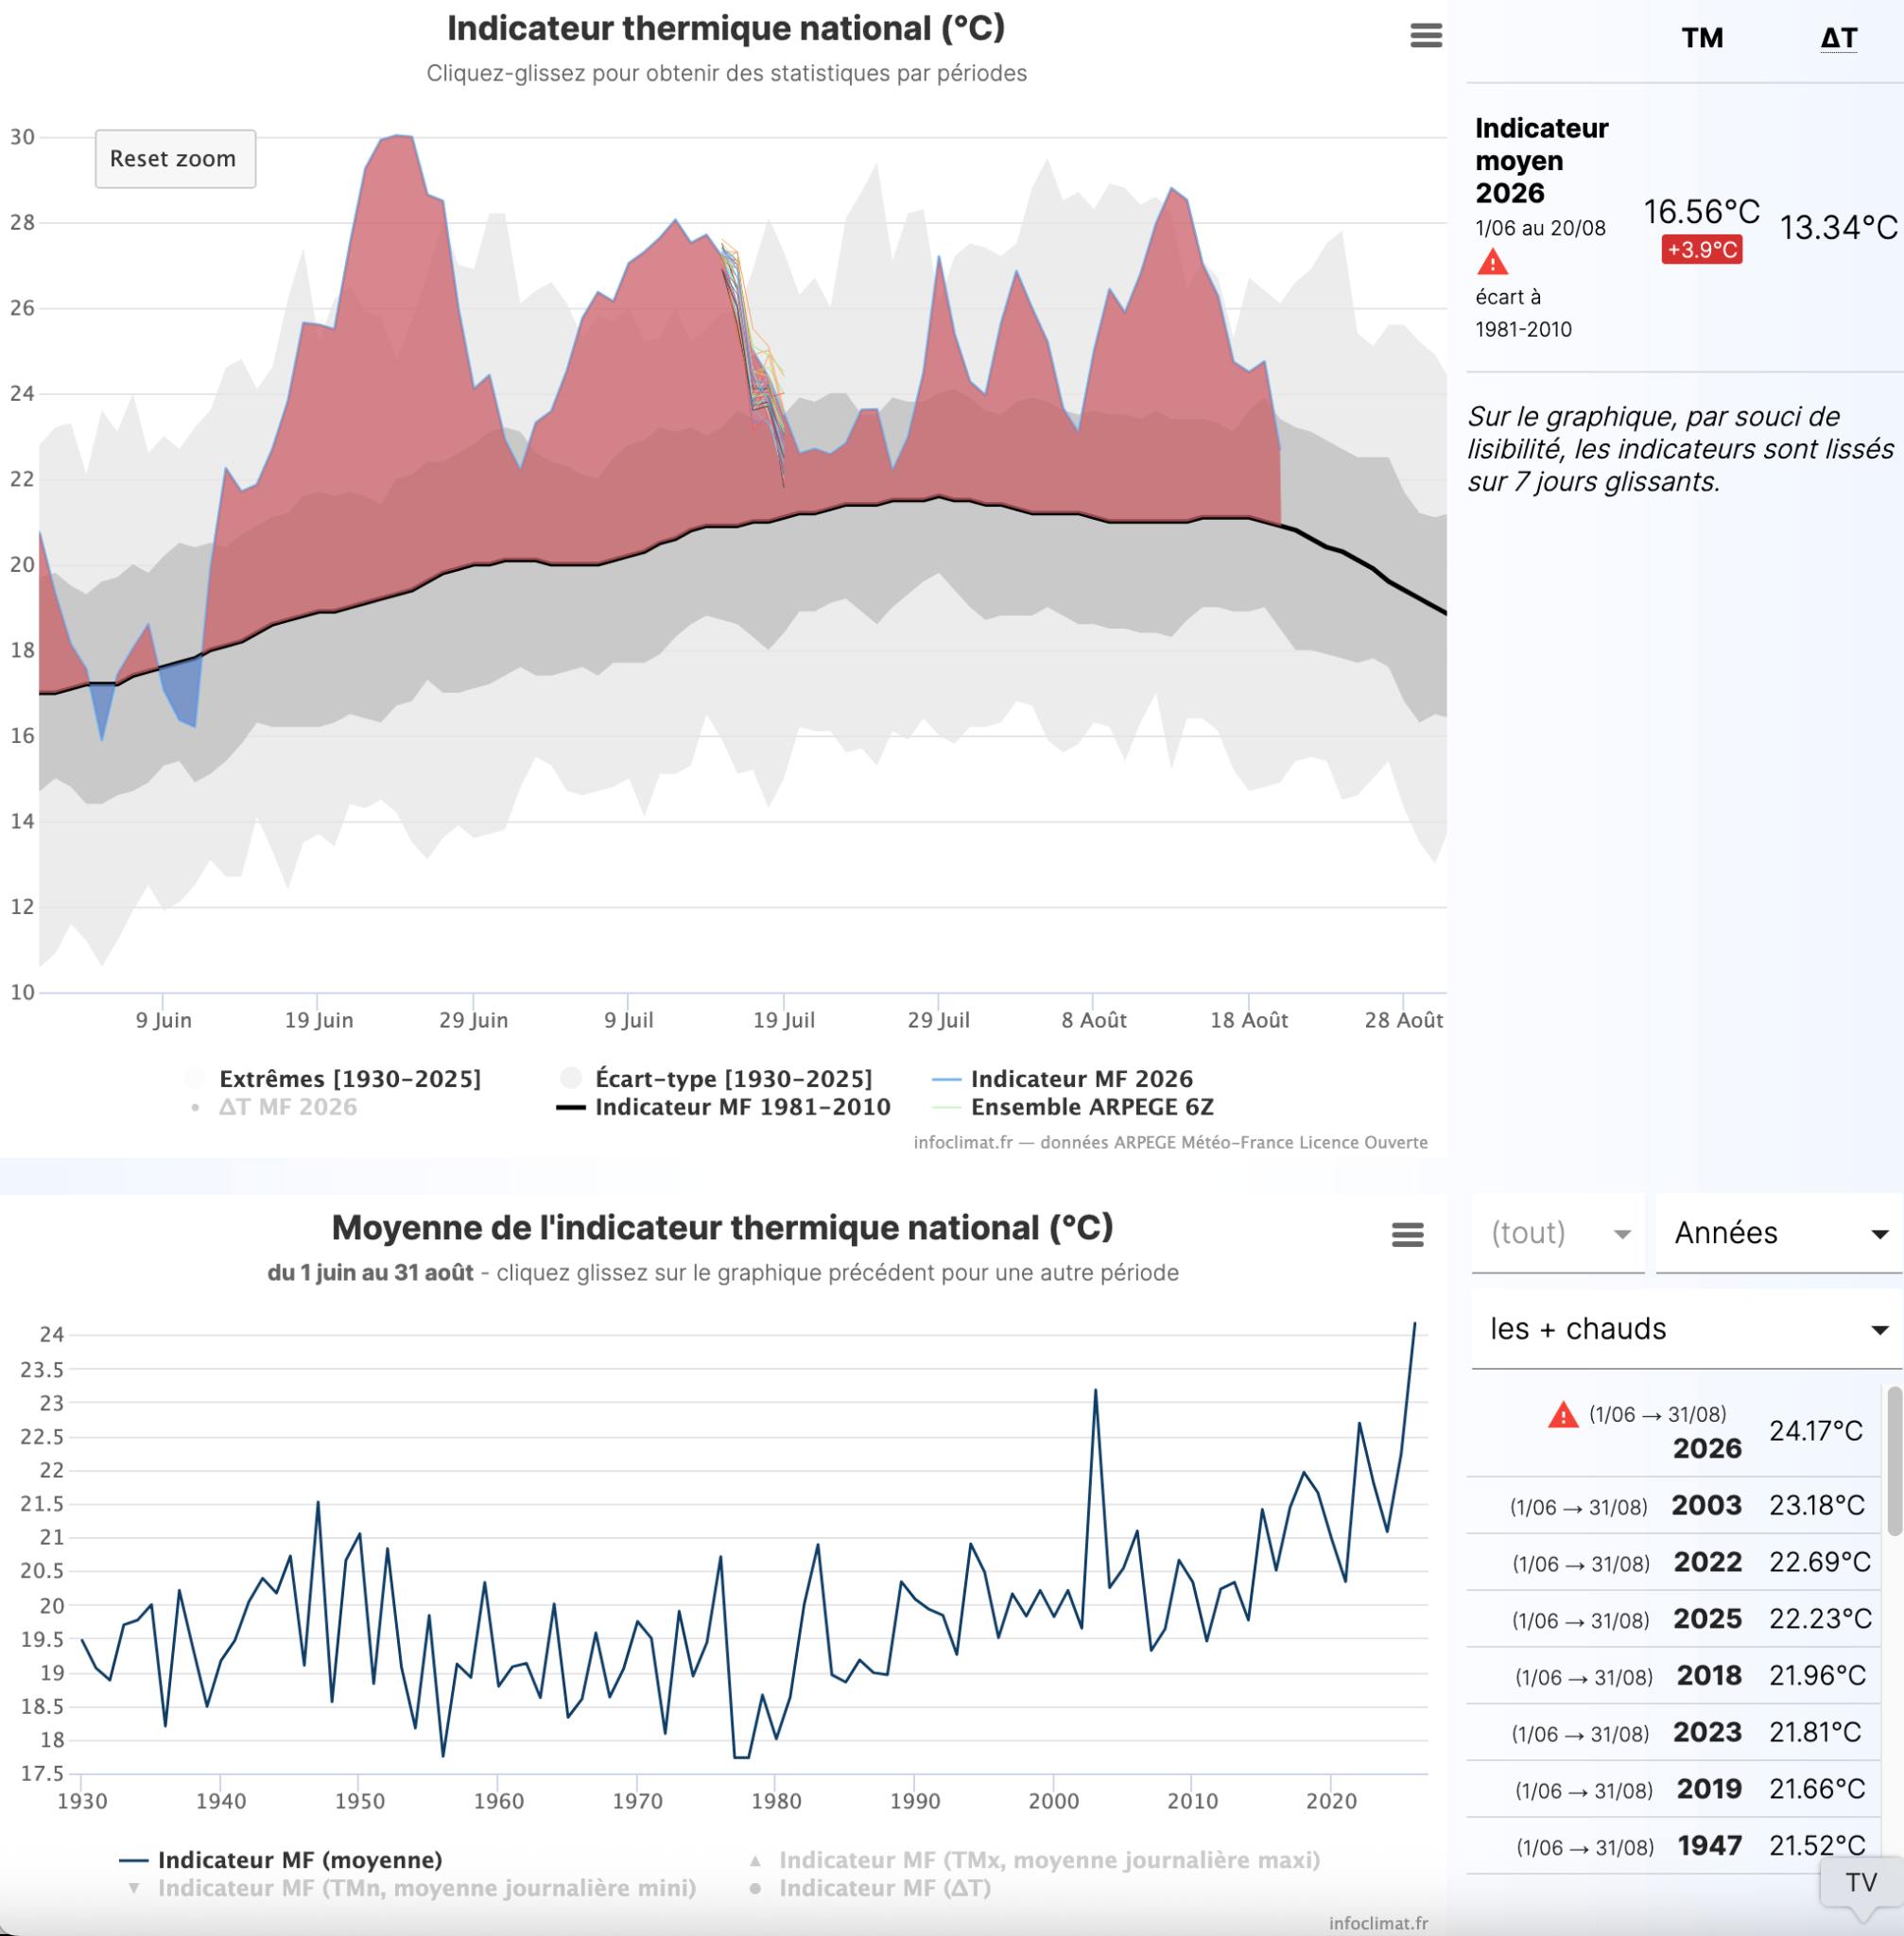Toggle the Écart-type [1930-2025] legend series
1904x1936 pixels.
click(716, 1079)
